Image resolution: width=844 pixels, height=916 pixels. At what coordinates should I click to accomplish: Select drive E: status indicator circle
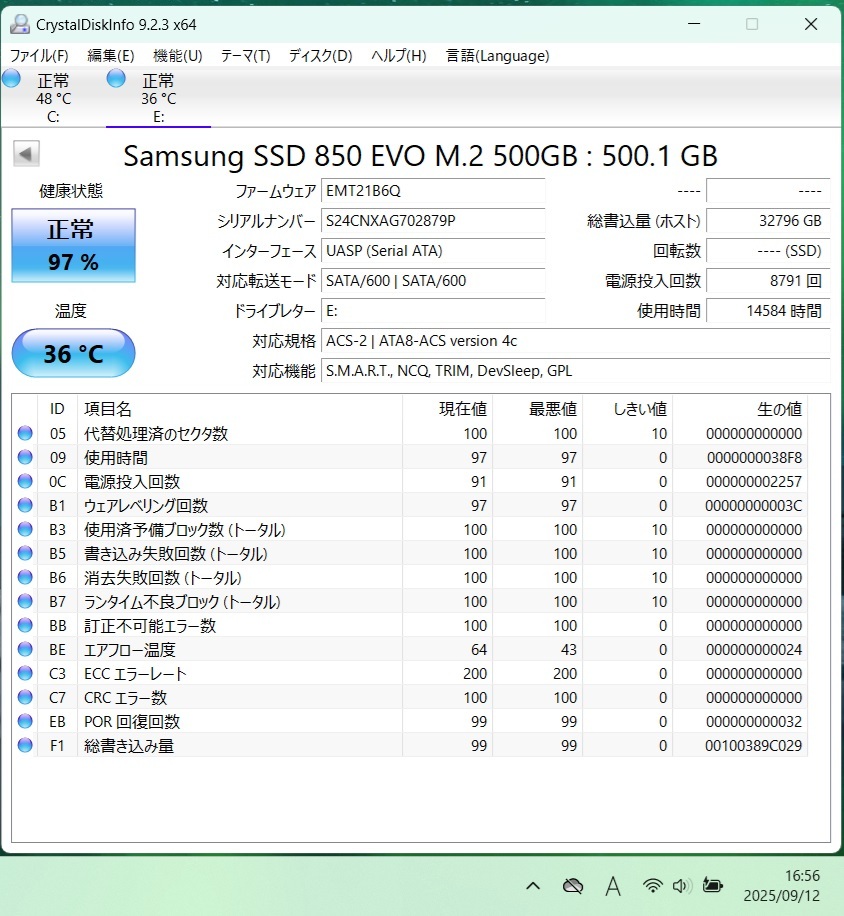click(116, 78)
